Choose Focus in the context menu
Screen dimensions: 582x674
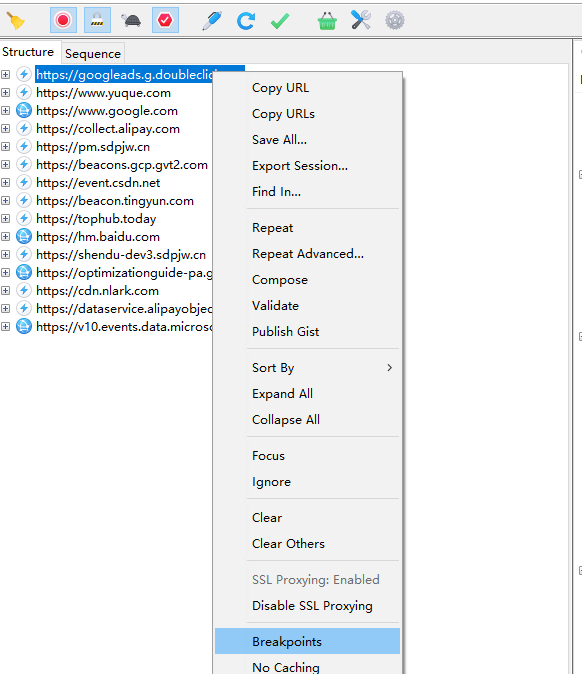(x=307, y=456)
